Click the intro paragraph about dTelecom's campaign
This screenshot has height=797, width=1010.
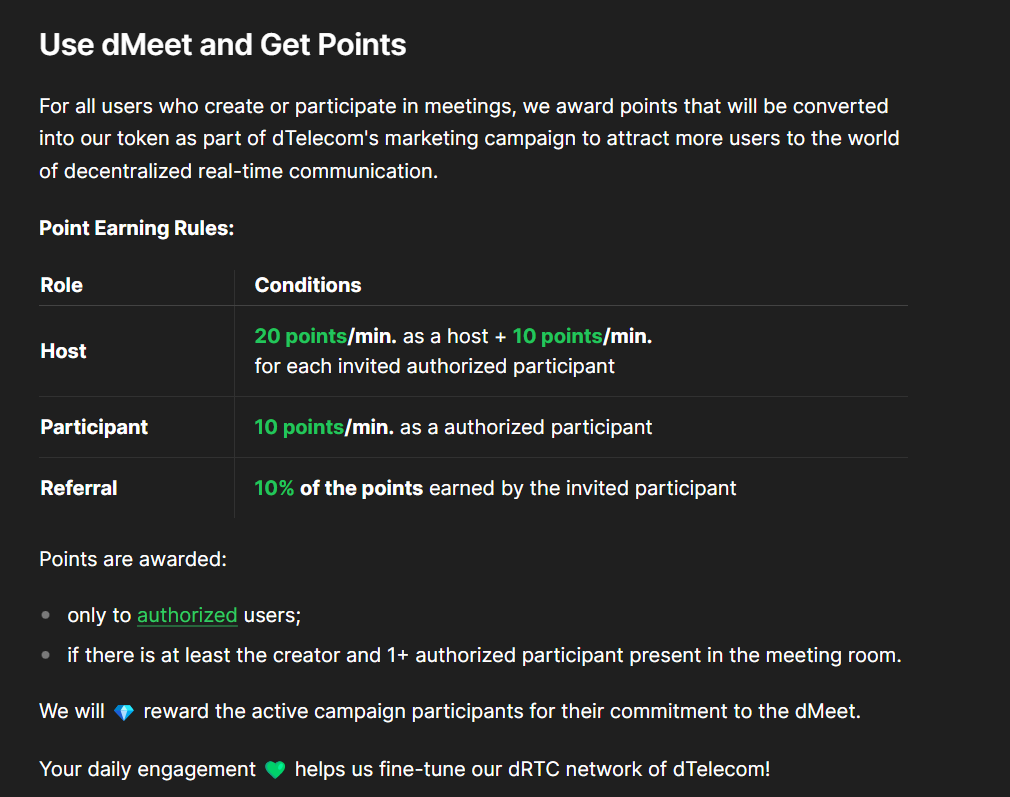coord(469,139)
